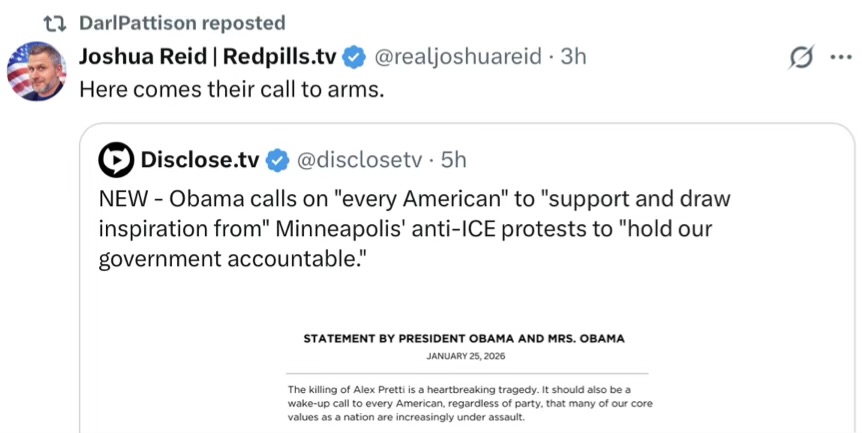
Task: Open the "DarlPattison reposted" link
Action: pos(182,22)
